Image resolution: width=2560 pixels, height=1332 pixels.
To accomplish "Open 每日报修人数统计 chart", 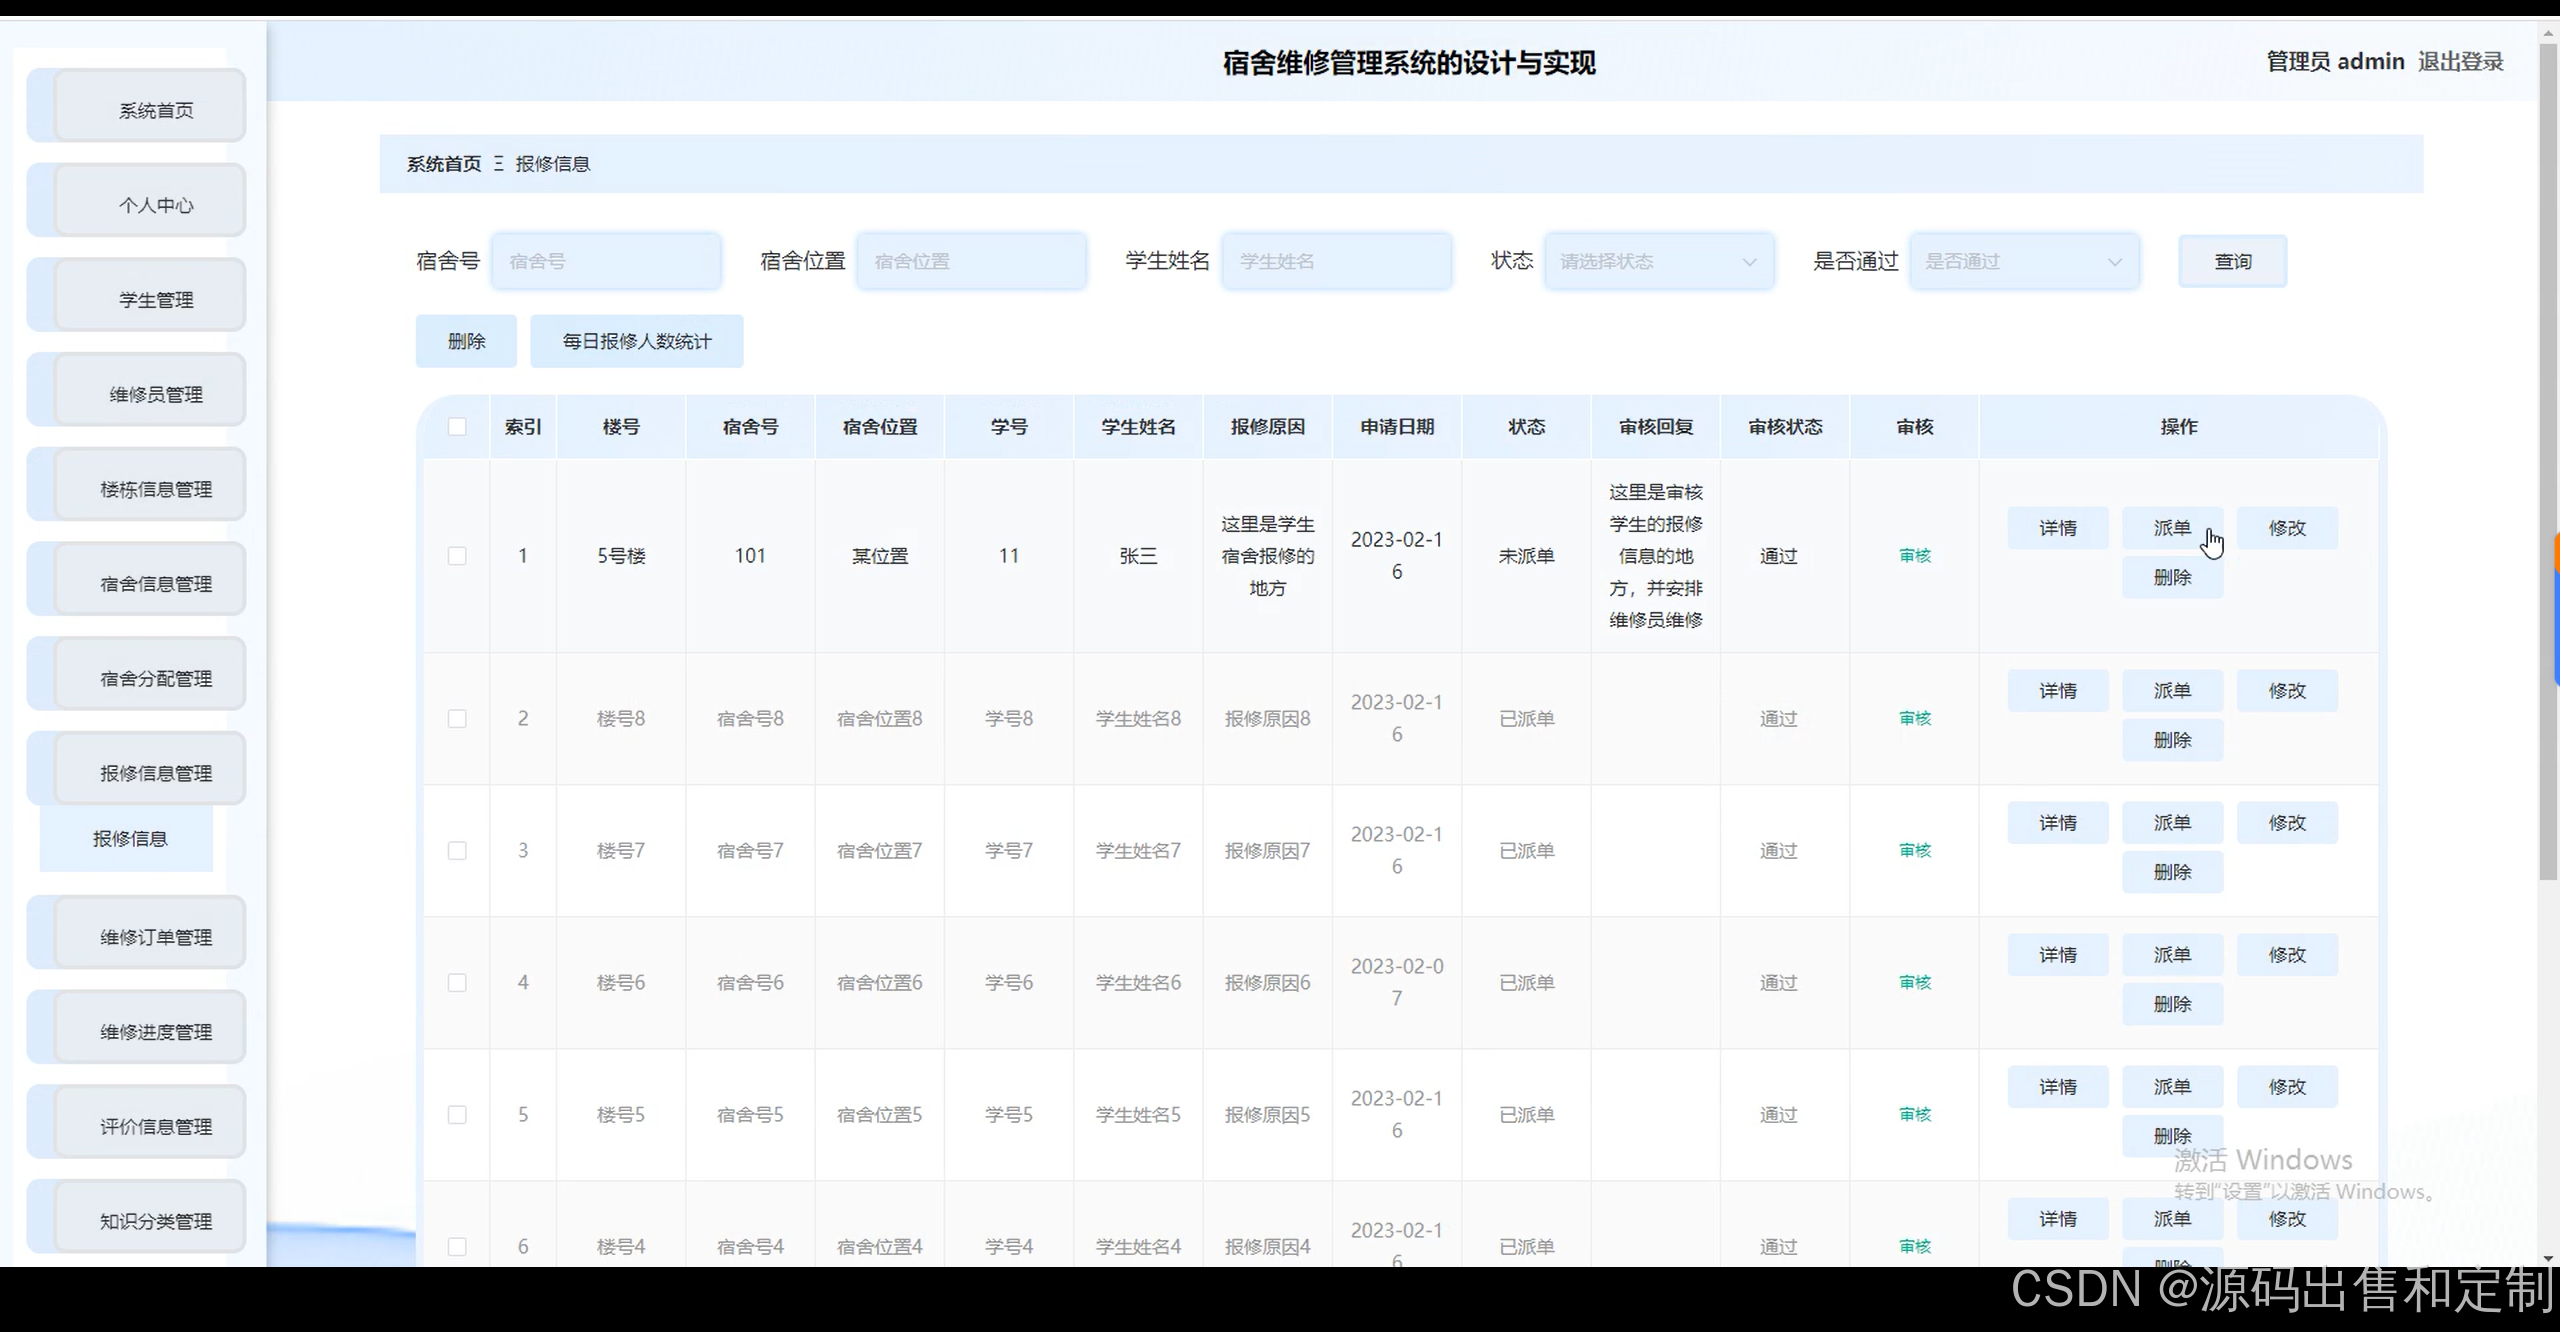I will (636, 342).
